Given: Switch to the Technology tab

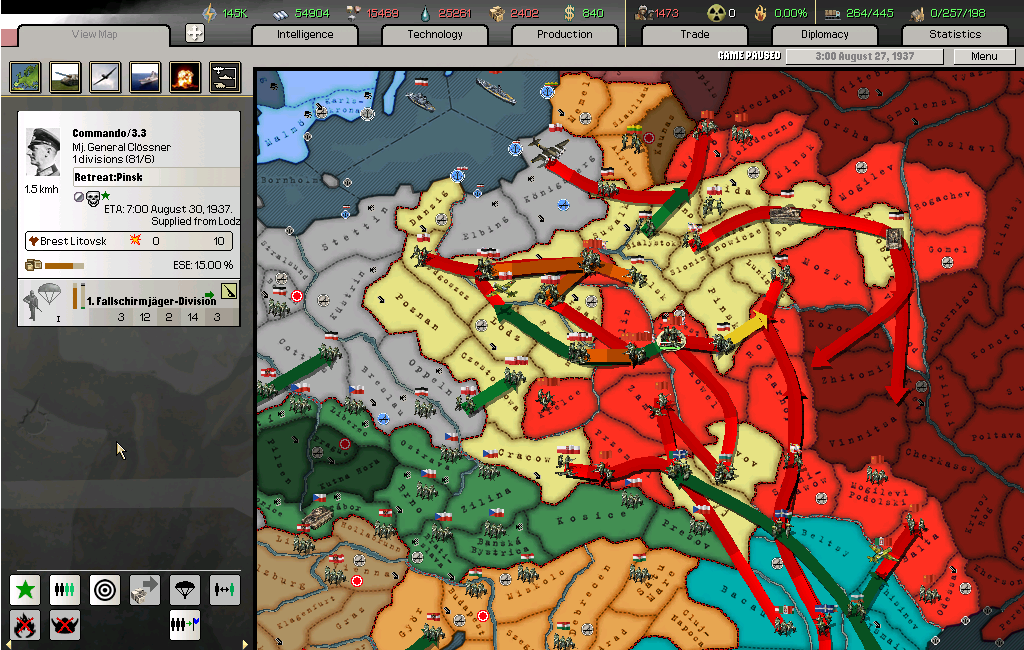Looking at the screenshot, I should 435,34.
